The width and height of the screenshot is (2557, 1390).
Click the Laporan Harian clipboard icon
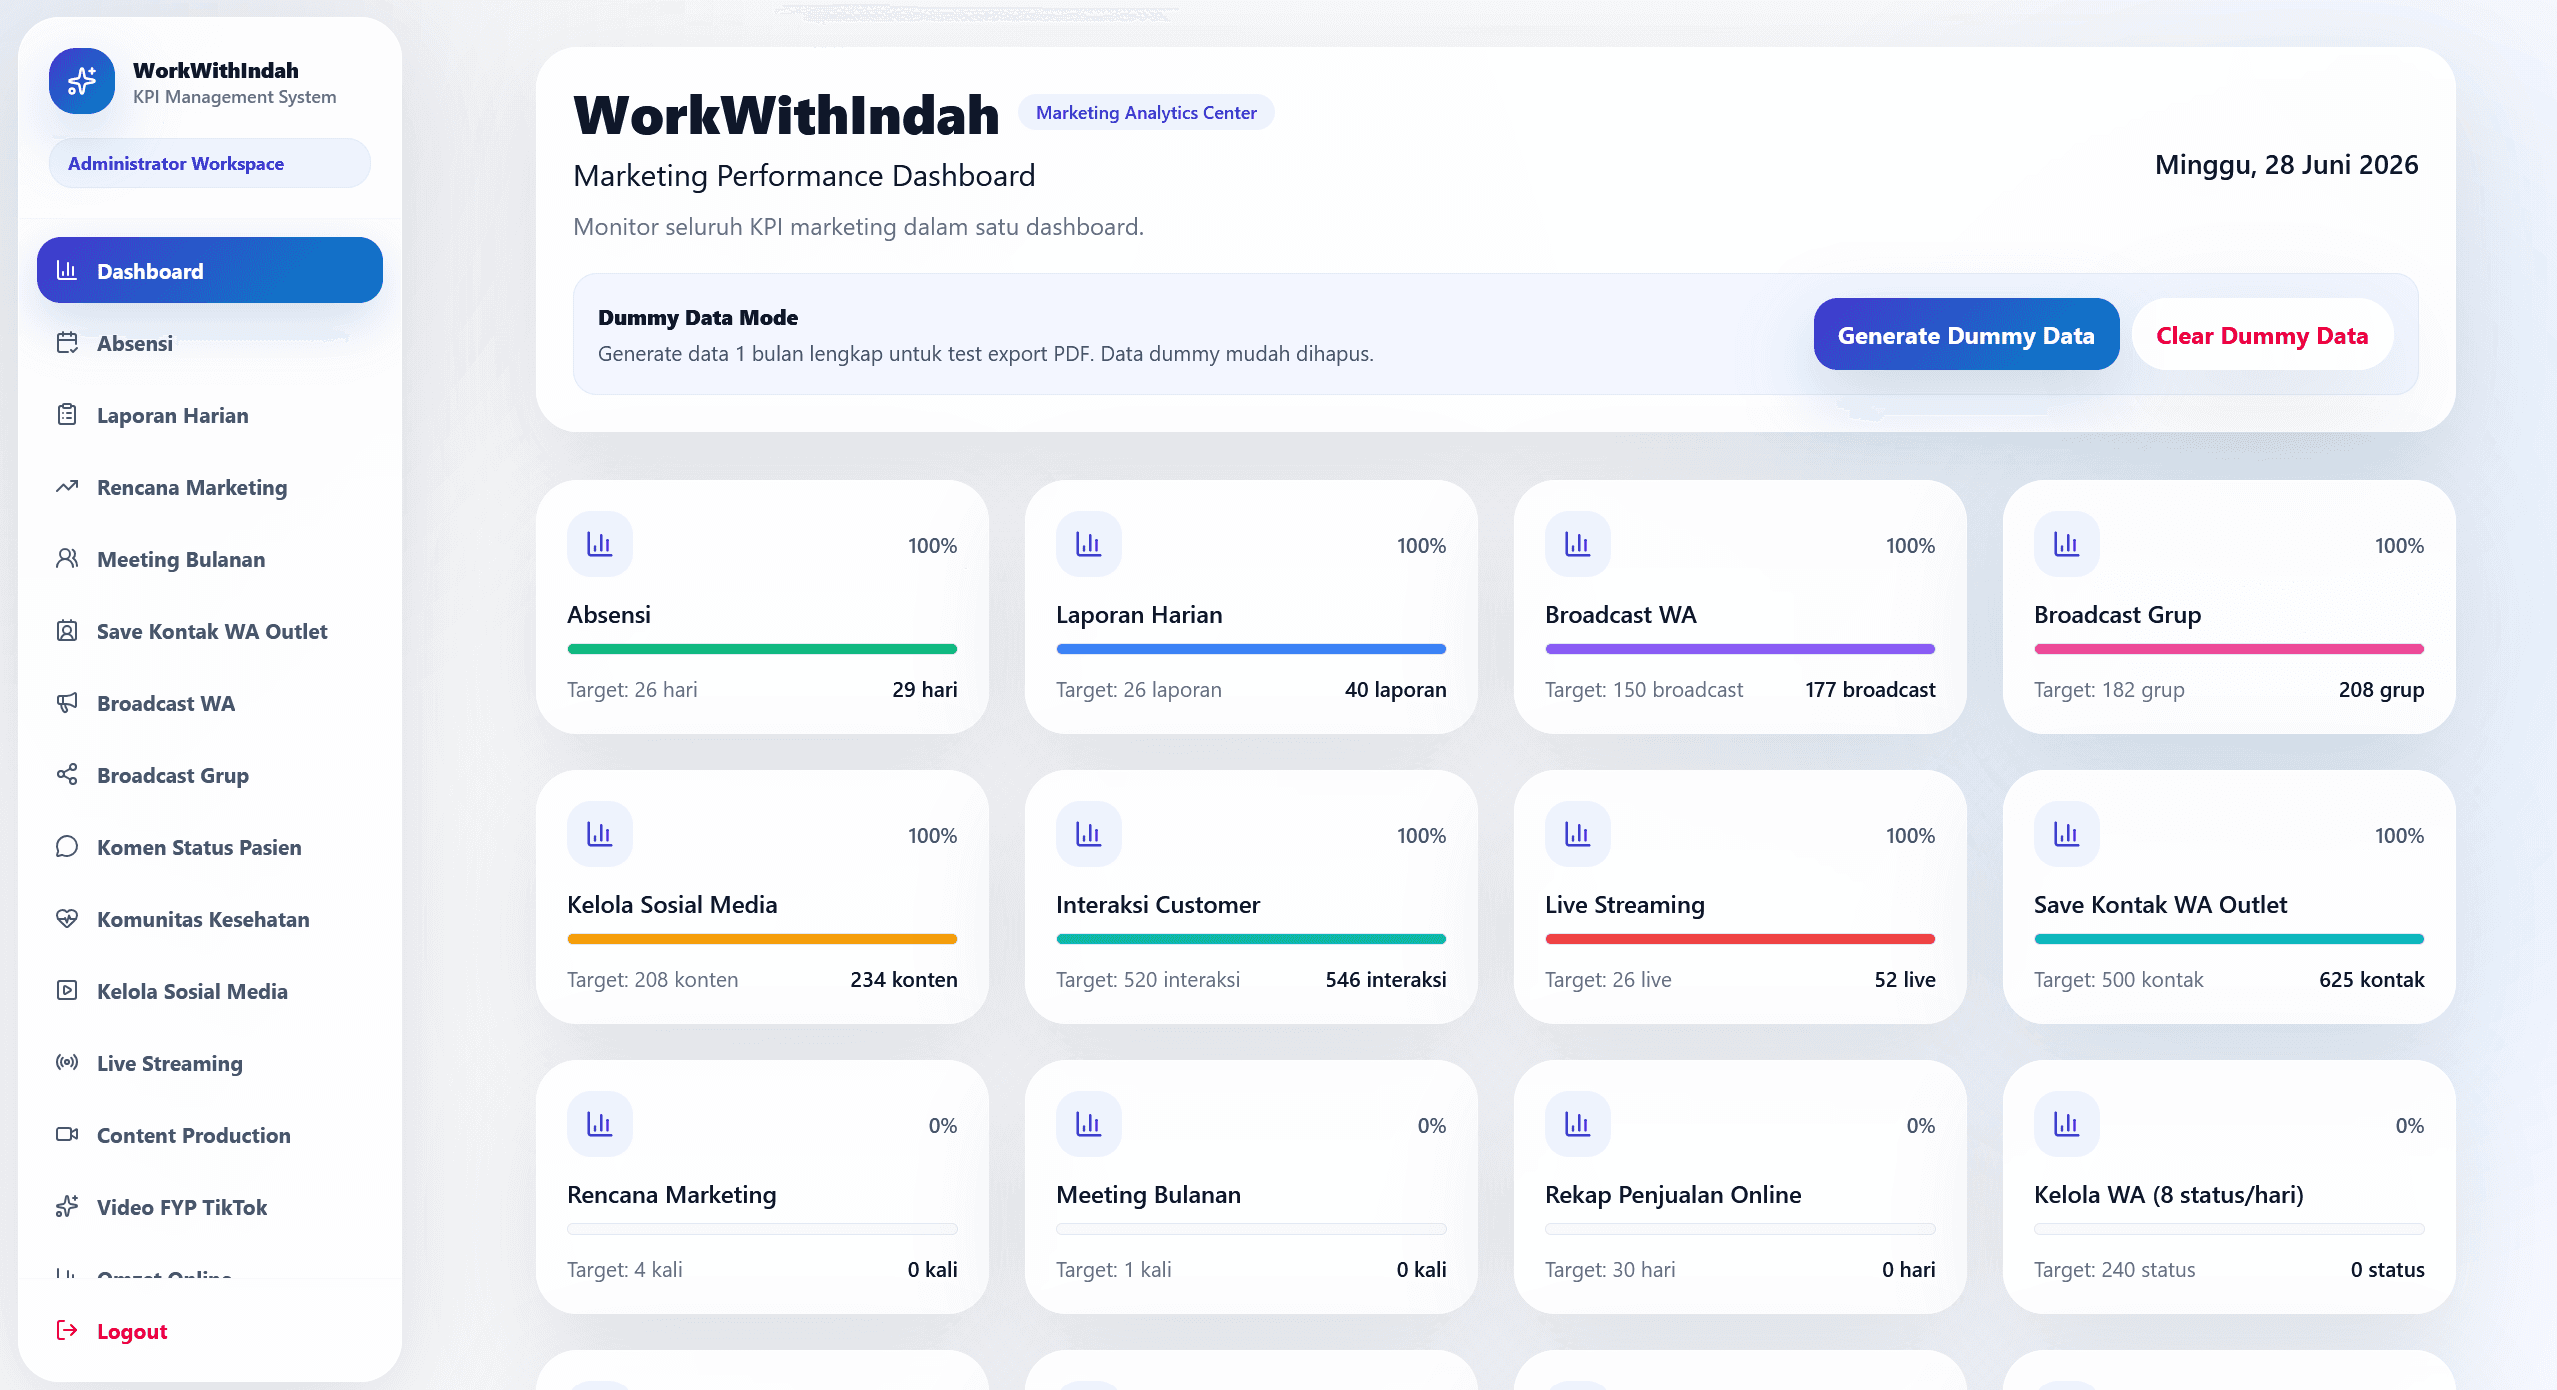click(x=67, y=415)
